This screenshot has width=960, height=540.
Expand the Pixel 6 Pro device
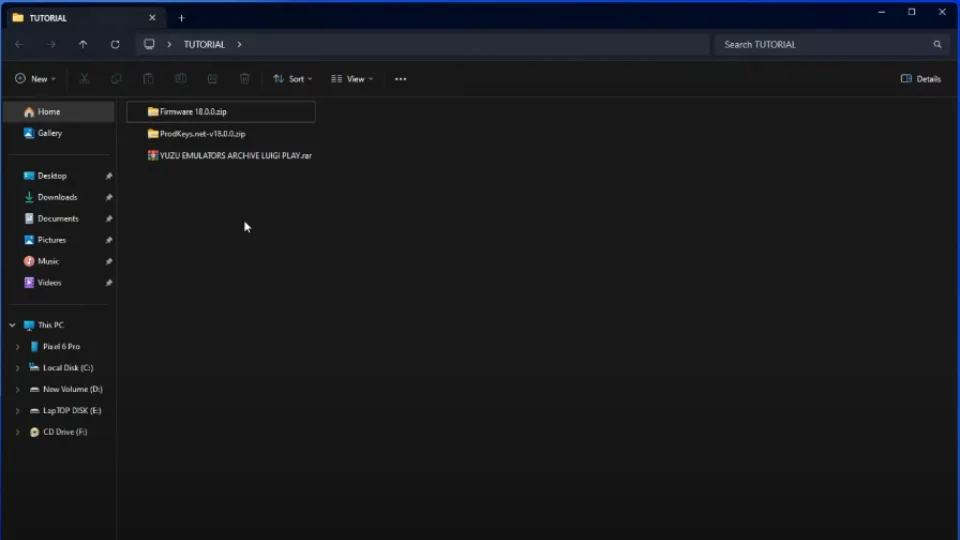(x=17, y=347)
